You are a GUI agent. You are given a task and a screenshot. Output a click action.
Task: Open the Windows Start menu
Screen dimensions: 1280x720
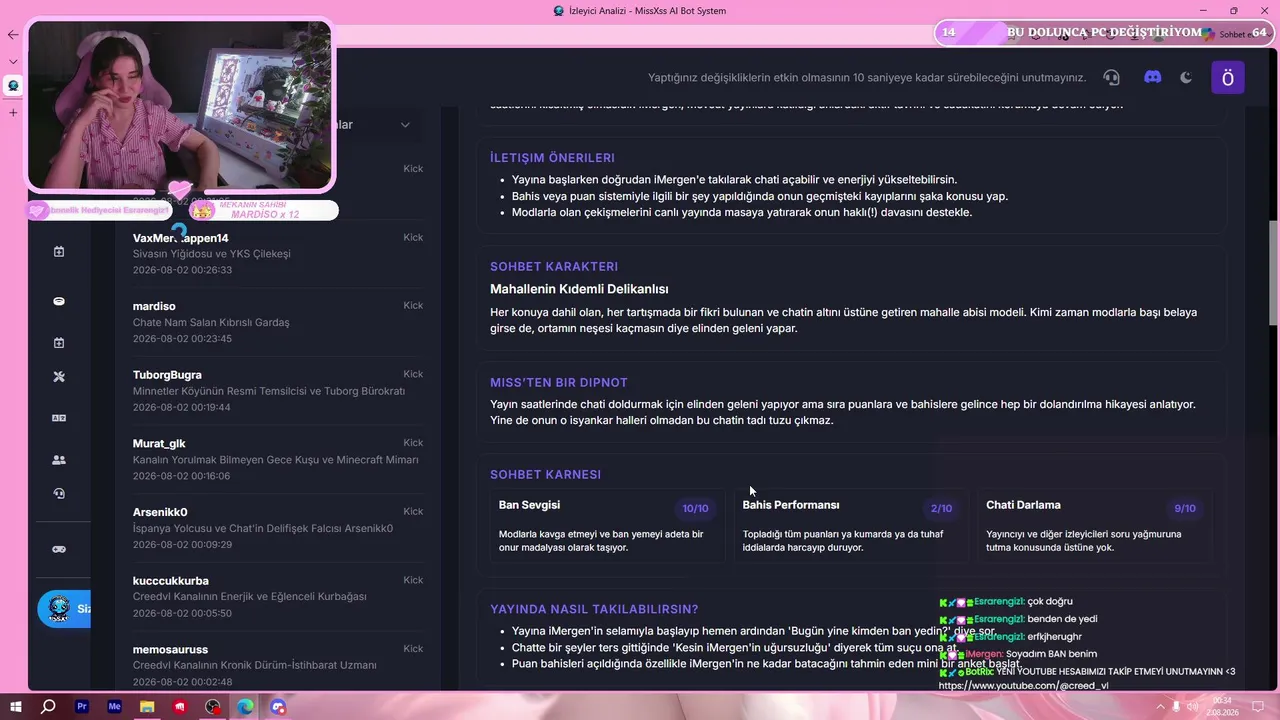click(x=16, y=707)
